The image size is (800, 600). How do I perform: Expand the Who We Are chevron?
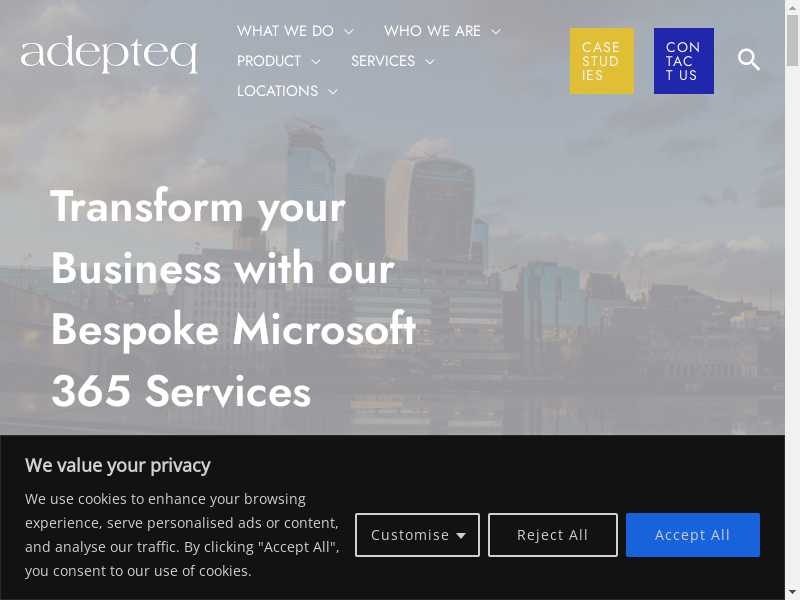tap(496, 32)
